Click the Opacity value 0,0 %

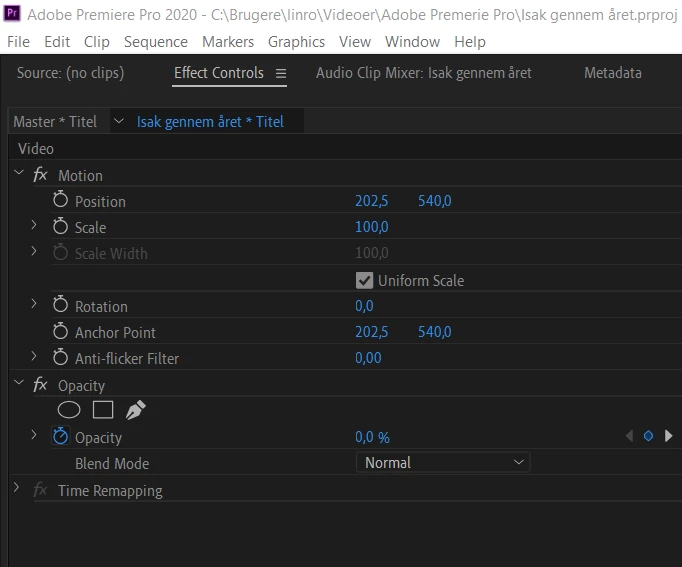(x=372, y=437)
